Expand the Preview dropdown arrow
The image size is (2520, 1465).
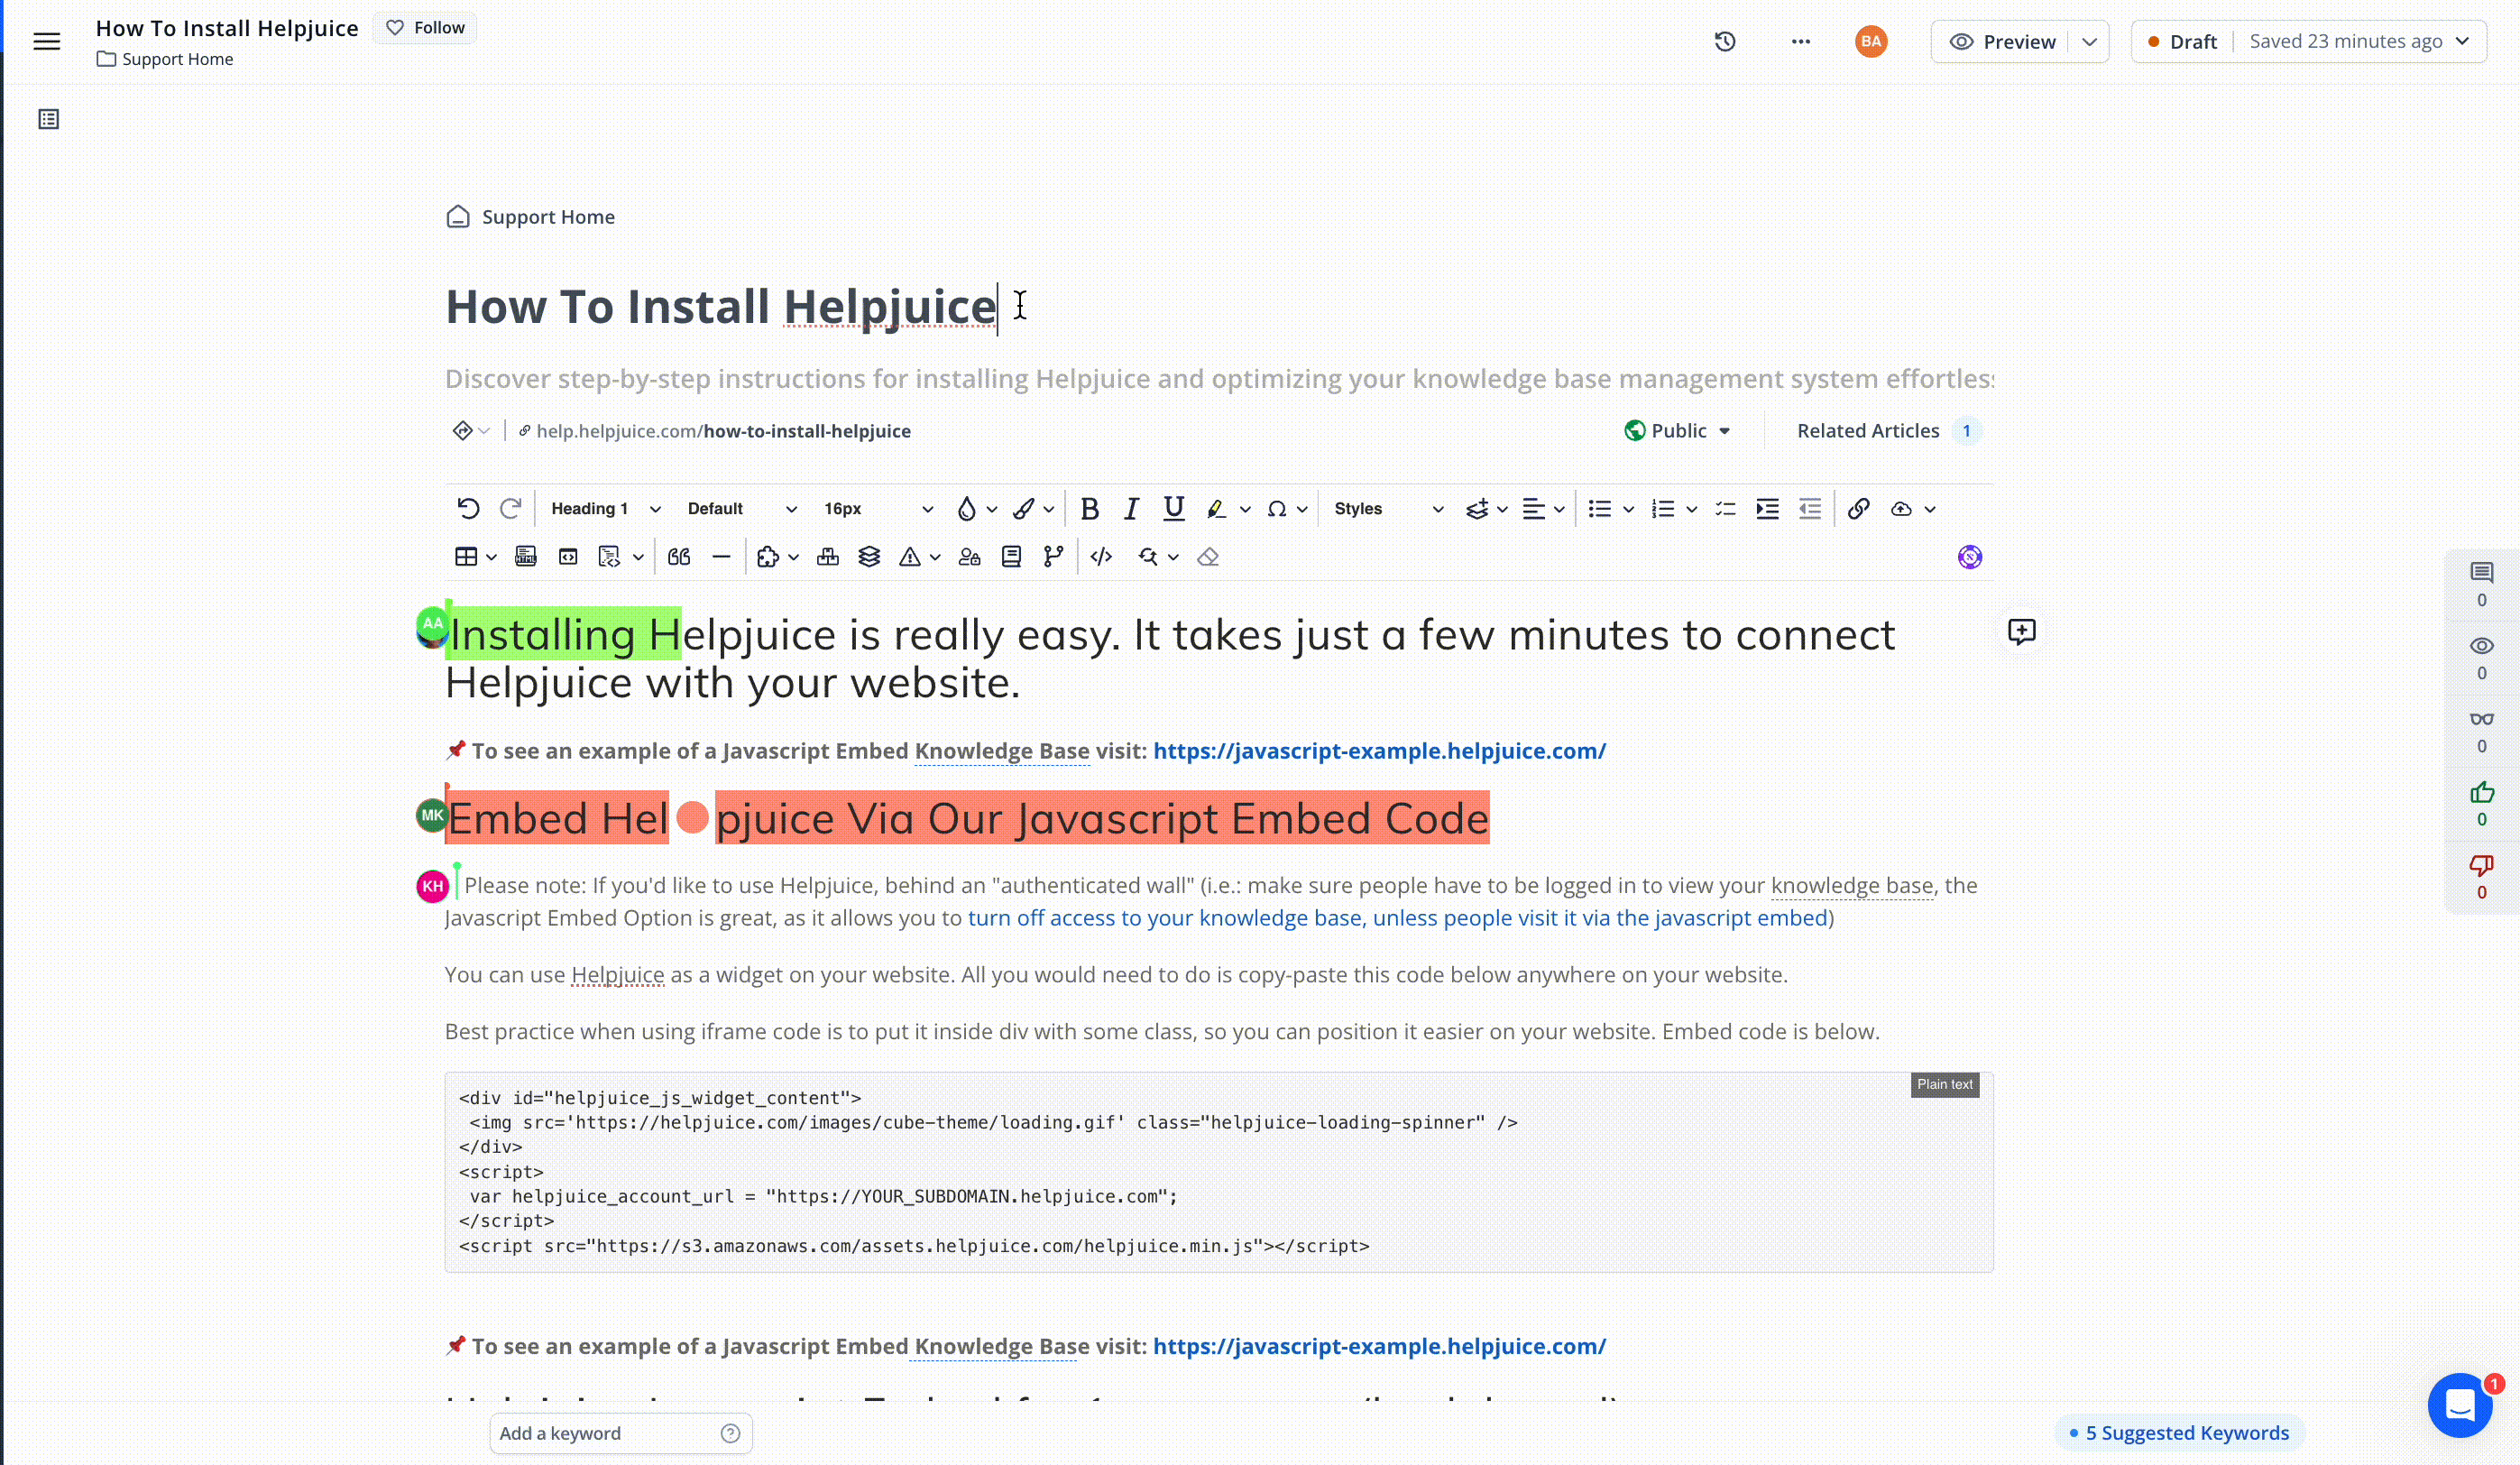tap(2089, 41)
